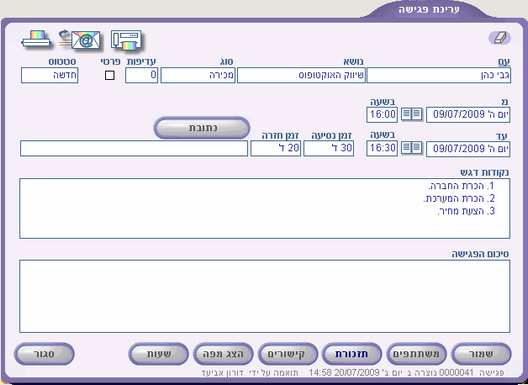Open calendar picker beside 16:00 start time
This screenshot has height=385, width=528.
point(412,114)
